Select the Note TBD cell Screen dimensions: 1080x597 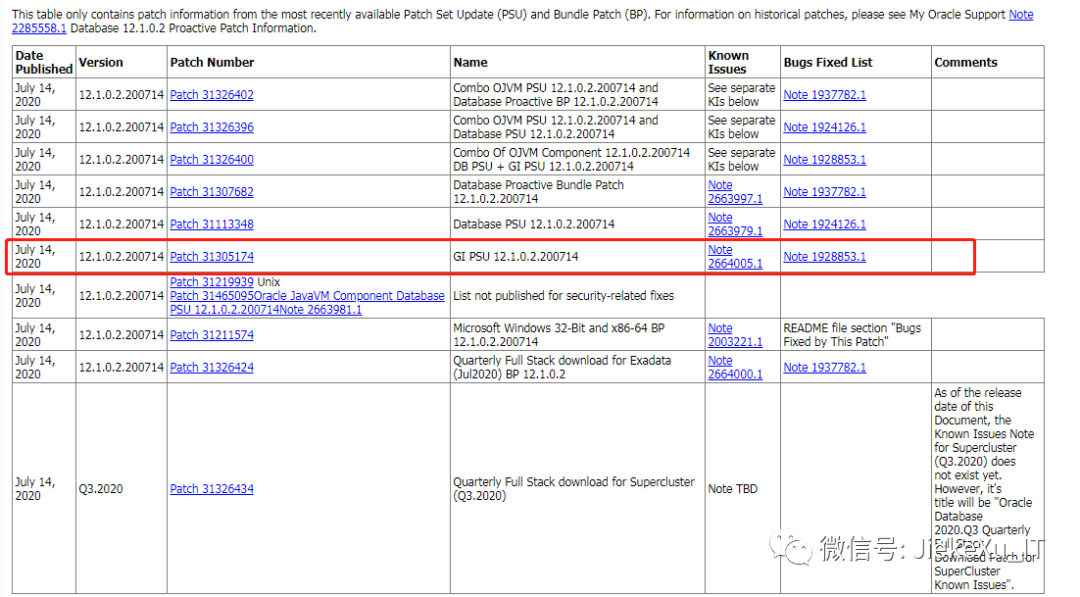pos(742,489)
